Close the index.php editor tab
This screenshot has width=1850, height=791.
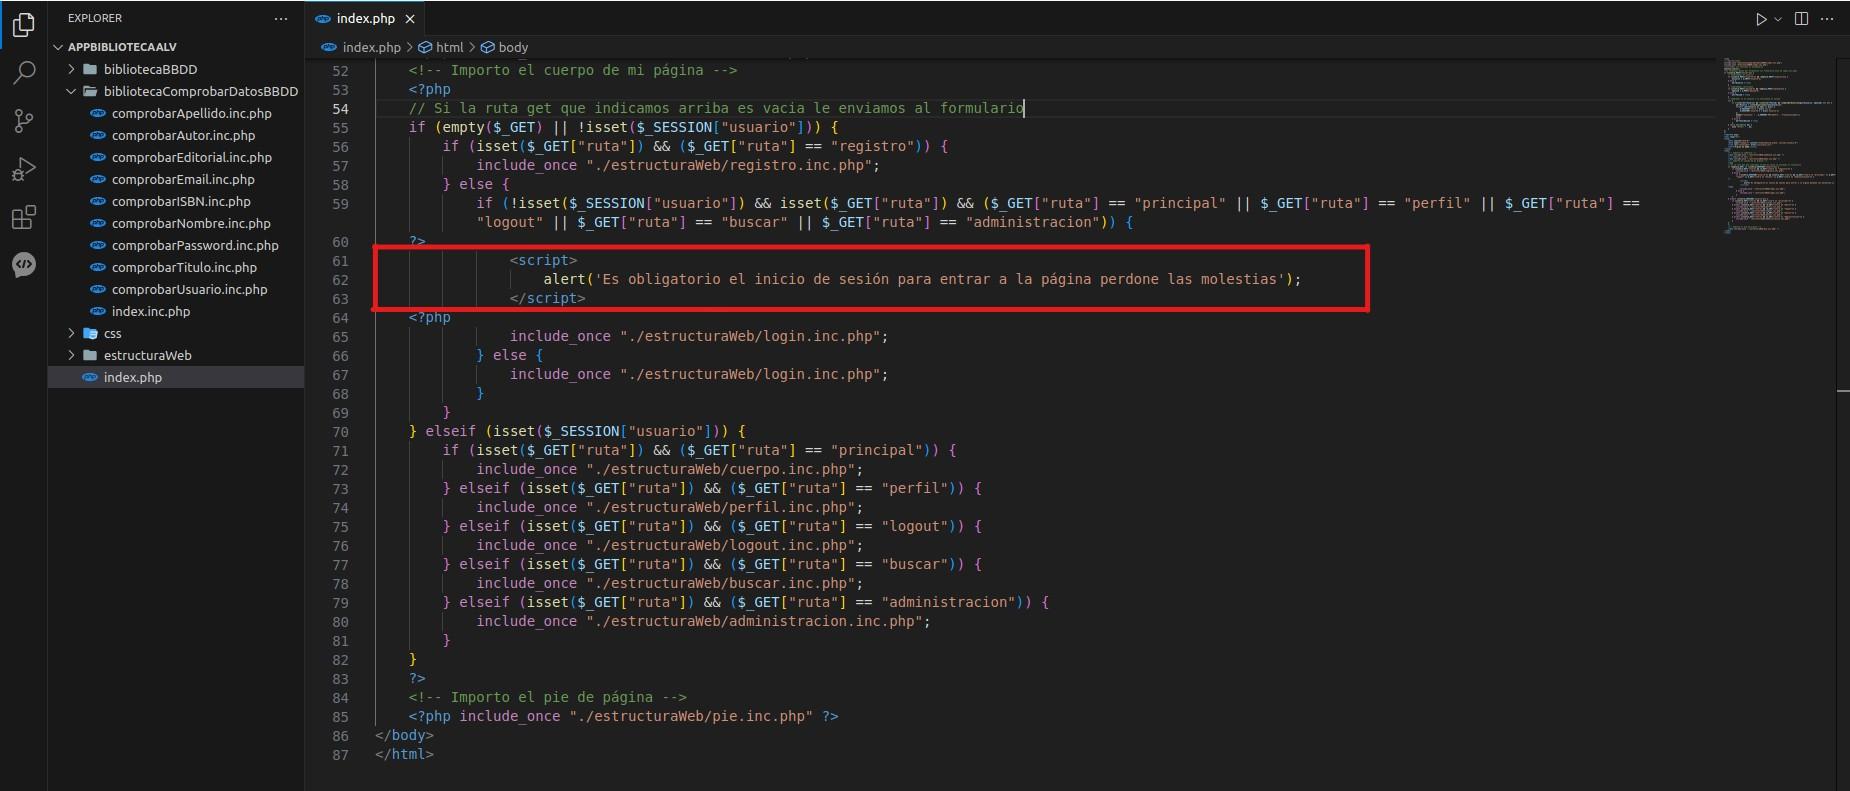410,18
